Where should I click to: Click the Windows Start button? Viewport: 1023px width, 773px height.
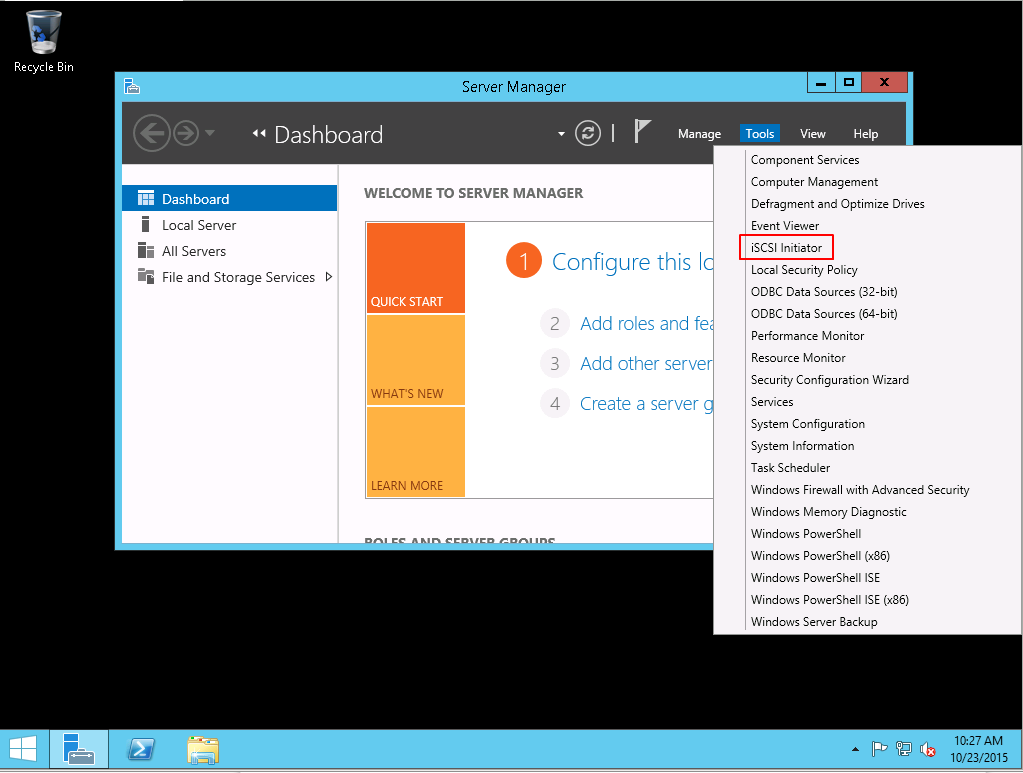pyautogui.click(x=23, y=749)
